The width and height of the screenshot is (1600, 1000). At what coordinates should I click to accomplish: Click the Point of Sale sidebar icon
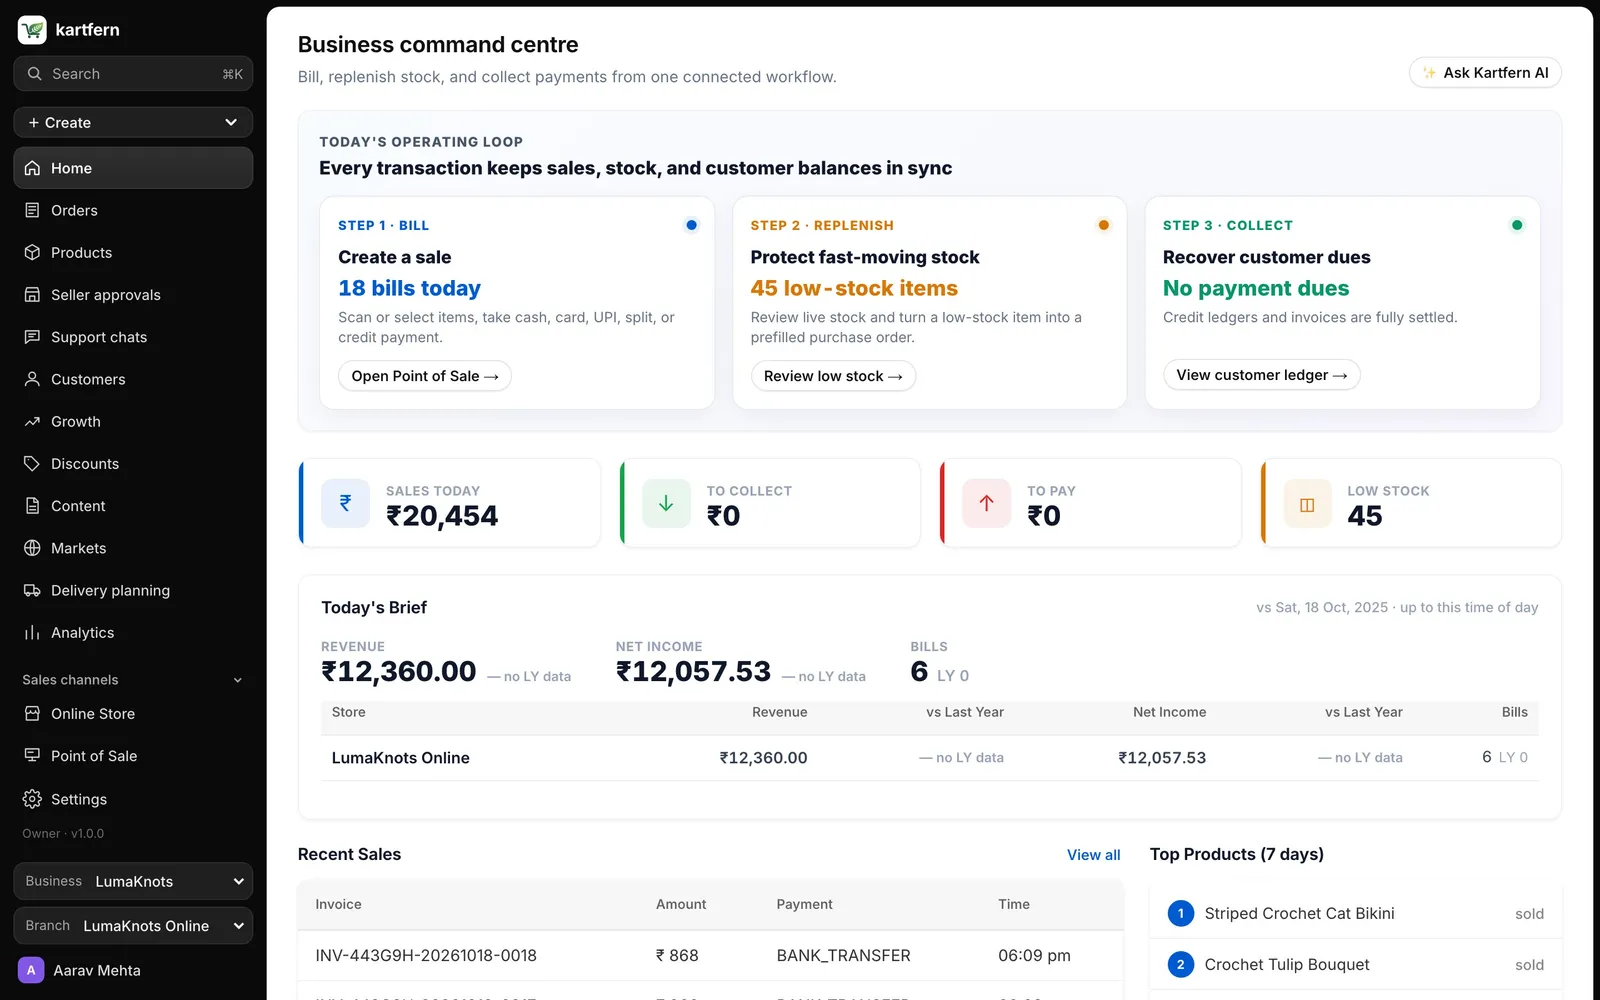point(32,756)
